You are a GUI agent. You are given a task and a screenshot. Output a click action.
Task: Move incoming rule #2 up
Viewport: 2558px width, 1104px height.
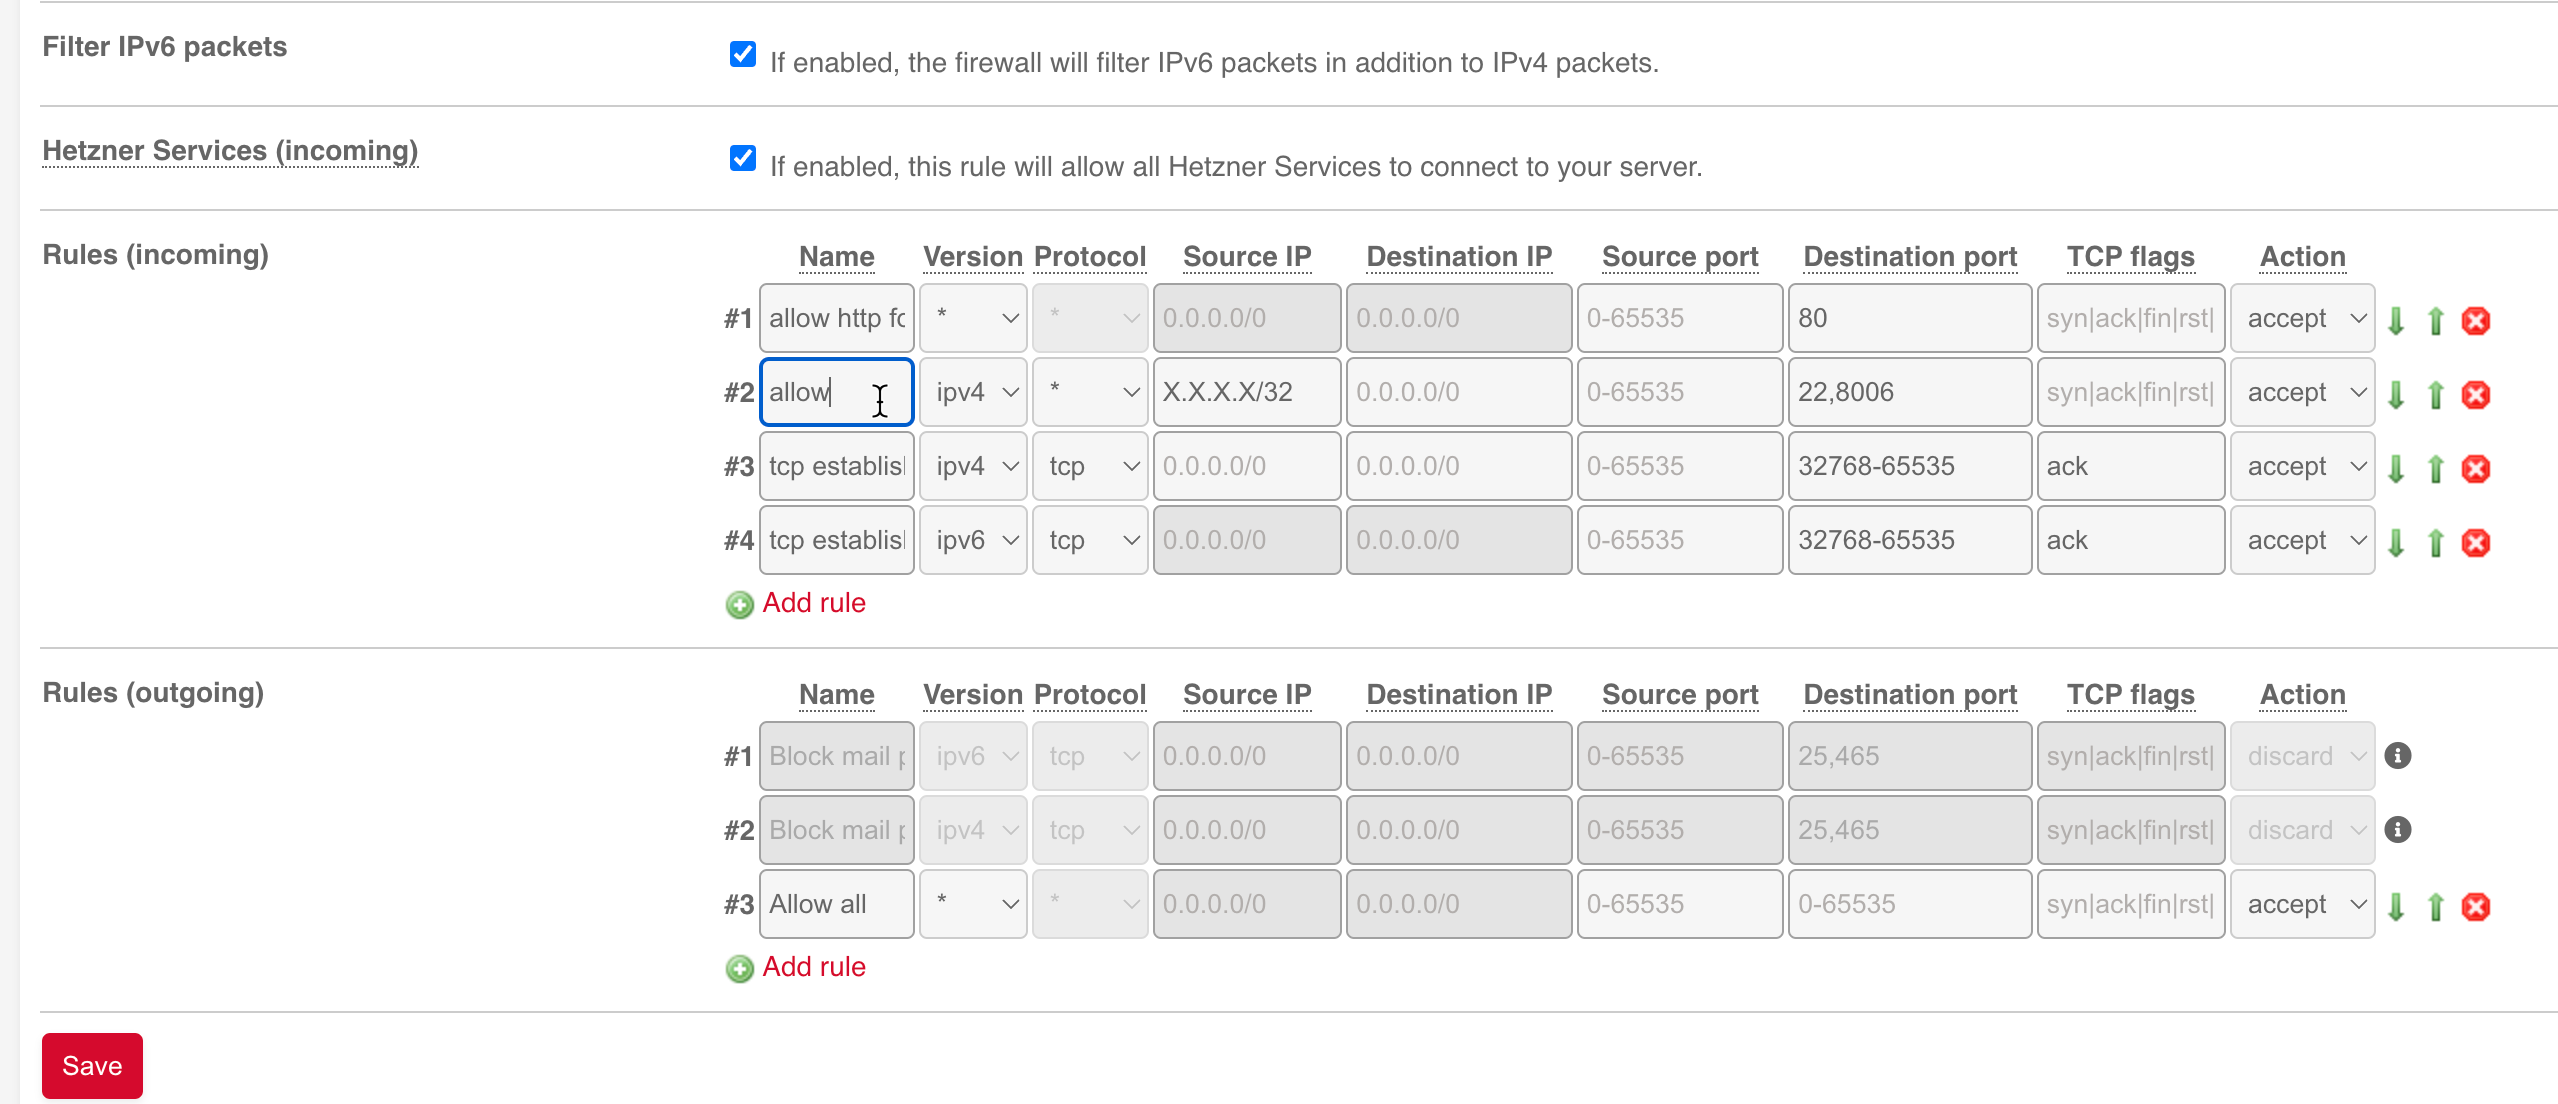2436,394
